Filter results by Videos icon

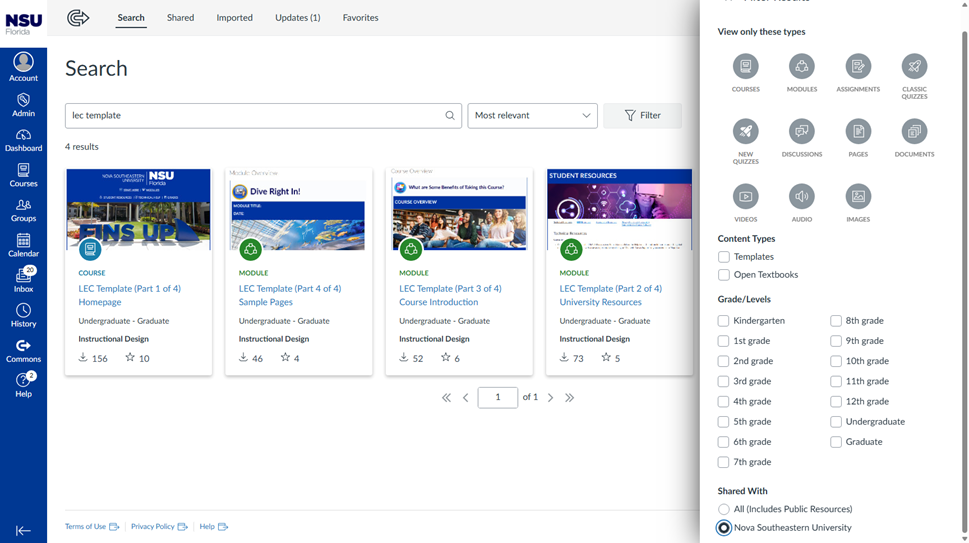[745, 197]
